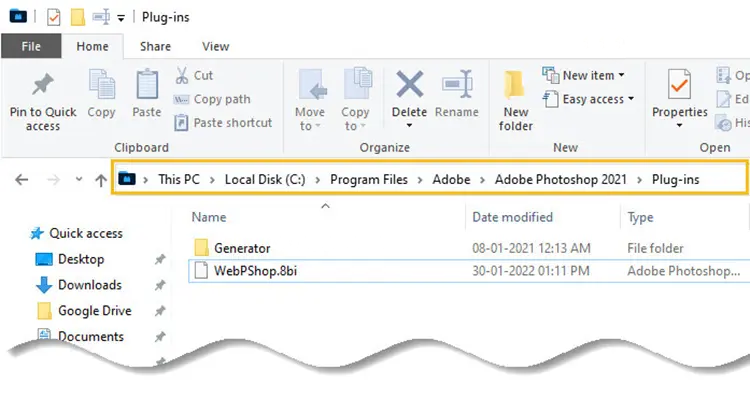Open the Delete dropdown arrow
The width and height of the screenshot is (750, 398).
(409, 125)
